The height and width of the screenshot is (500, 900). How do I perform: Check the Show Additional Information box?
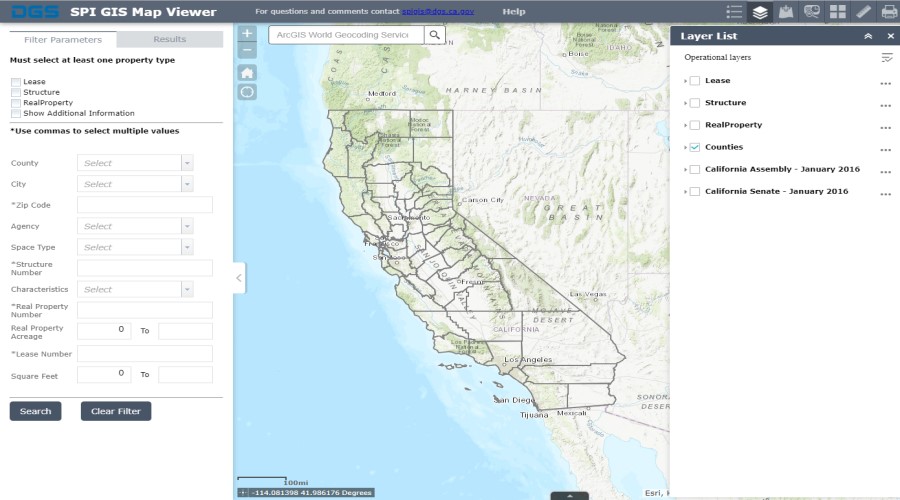pos(16,113)
